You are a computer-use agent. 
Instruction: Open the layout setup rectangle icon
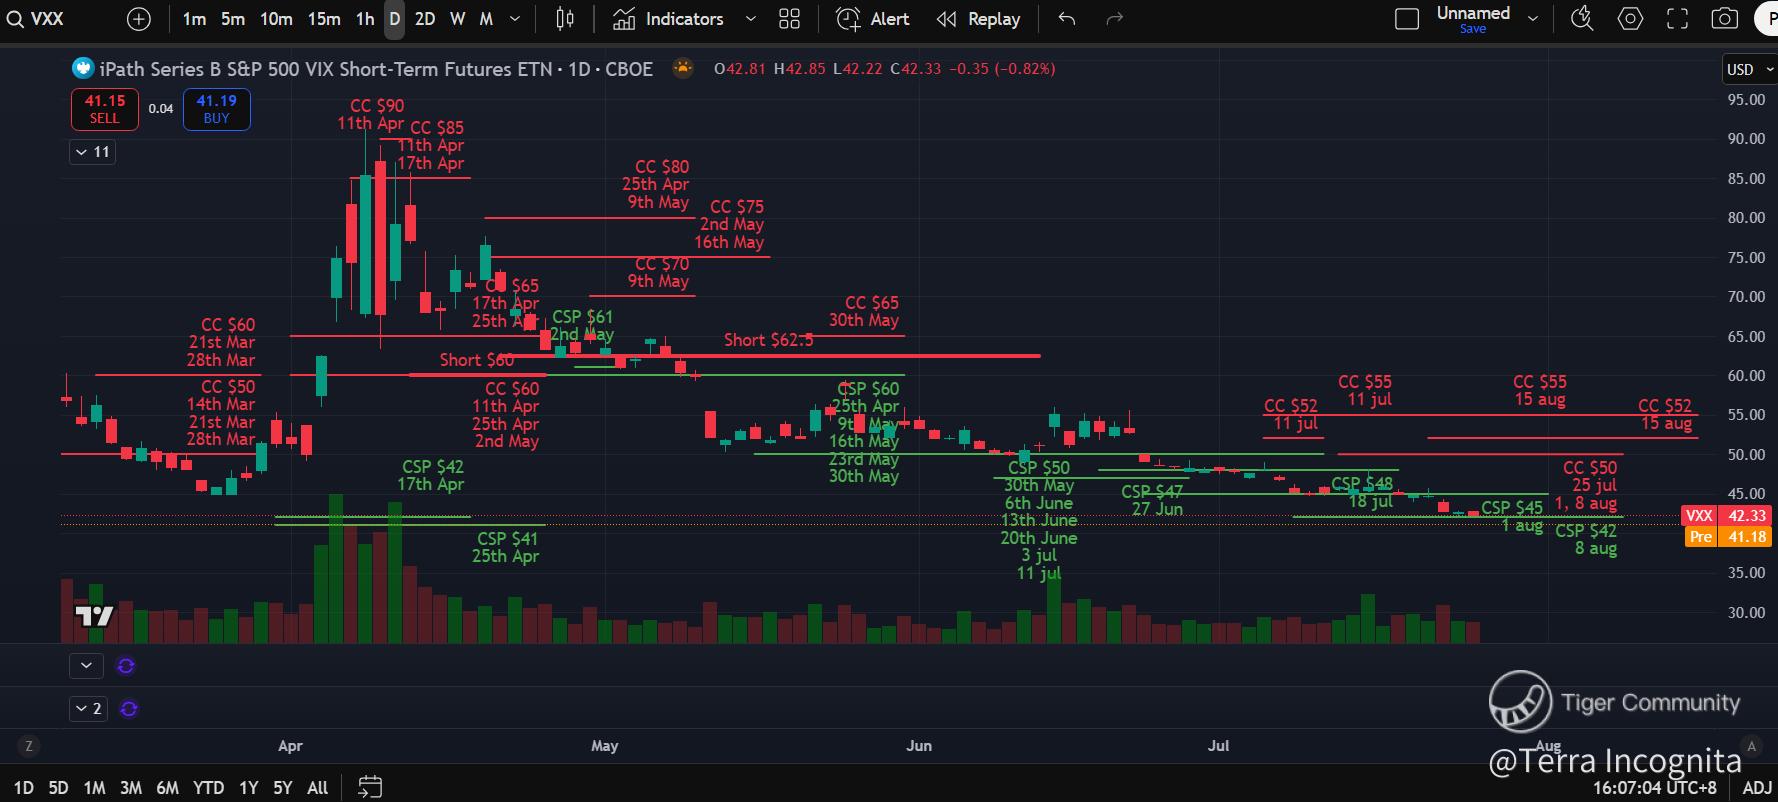click(x=1407, y=19)
